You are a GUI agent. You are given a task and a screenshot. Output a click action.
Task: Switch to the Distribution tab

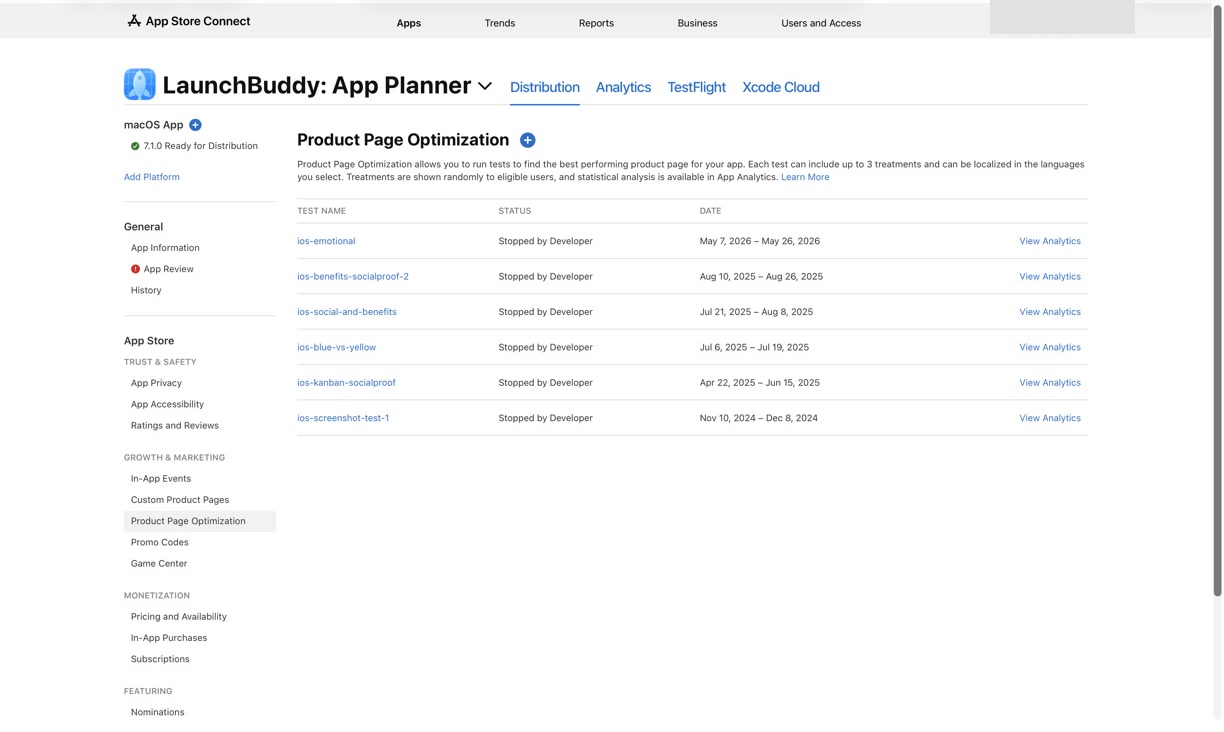[x=545, y=87]
